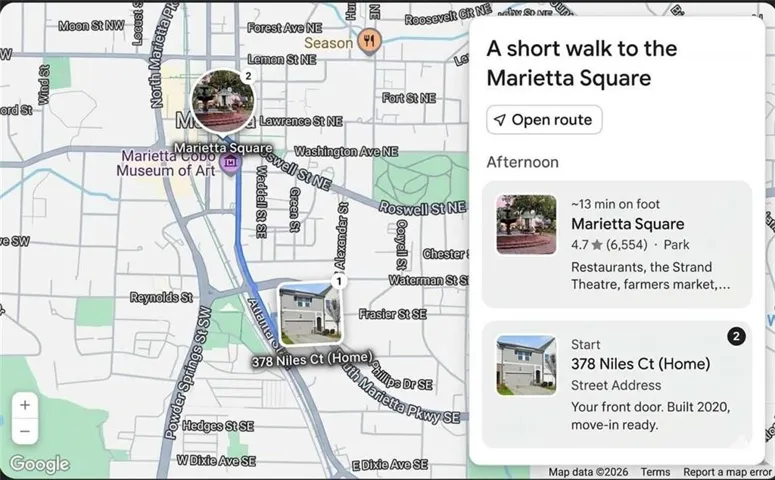Click the number 2 badge on the Home card
775x480 pixels.
(736, 337)
